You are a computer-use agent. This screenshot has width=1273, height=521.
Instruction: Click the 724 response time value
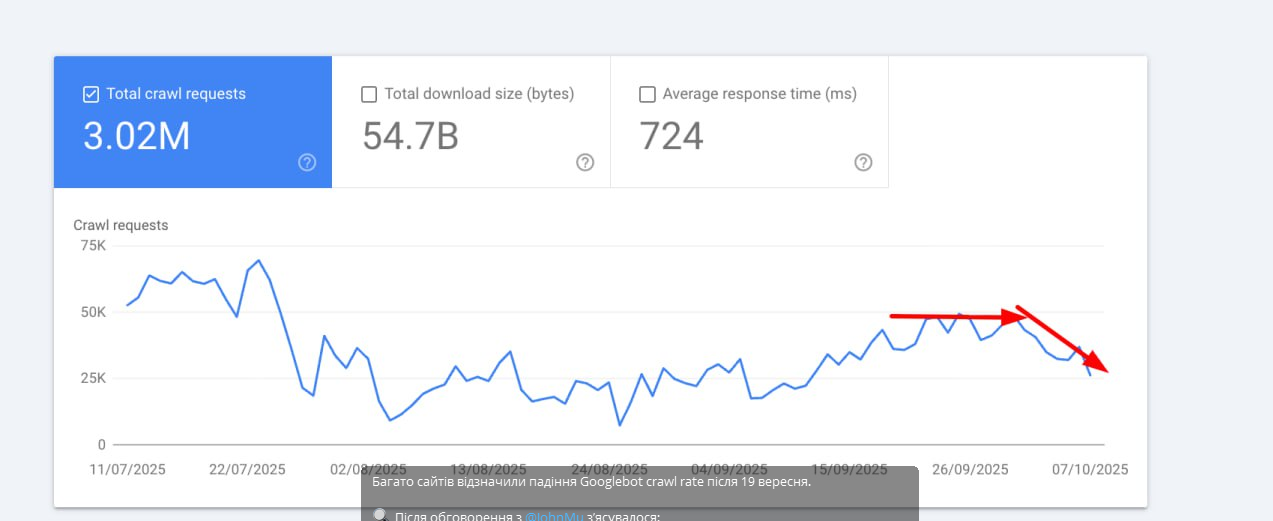tap(671, 136)
